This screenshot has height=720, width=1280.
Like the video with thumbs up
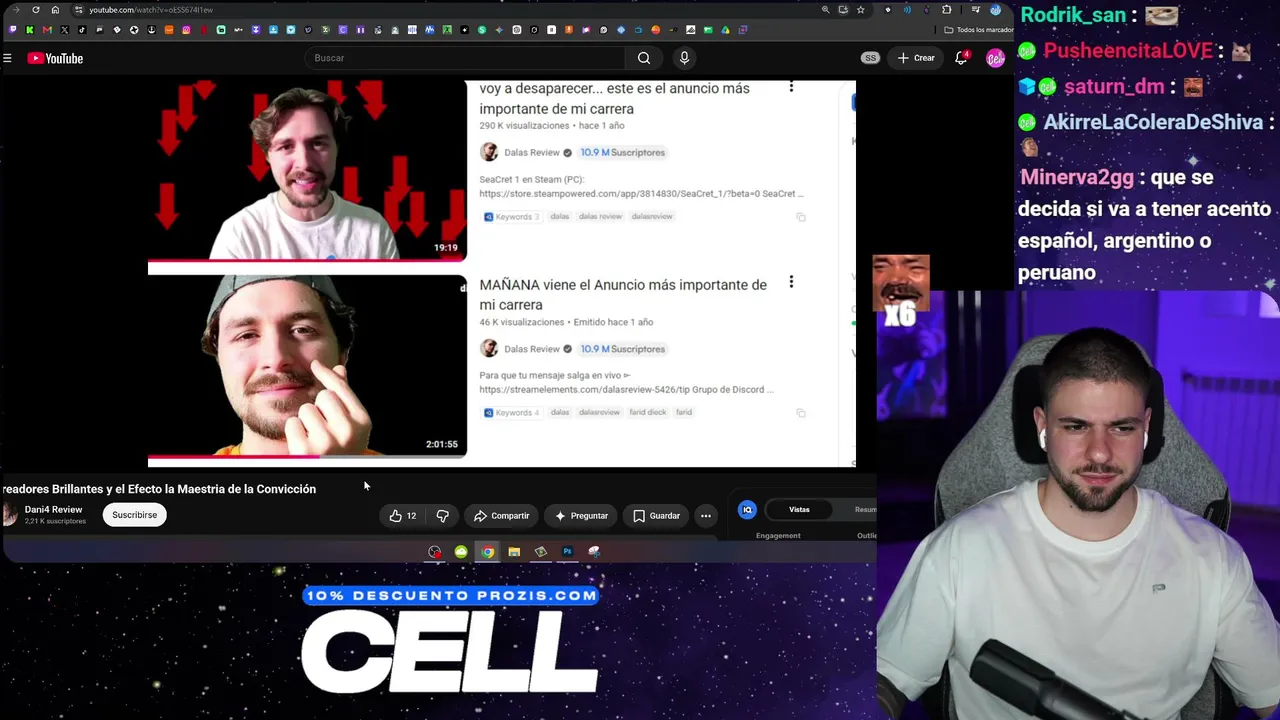(402, 516)
